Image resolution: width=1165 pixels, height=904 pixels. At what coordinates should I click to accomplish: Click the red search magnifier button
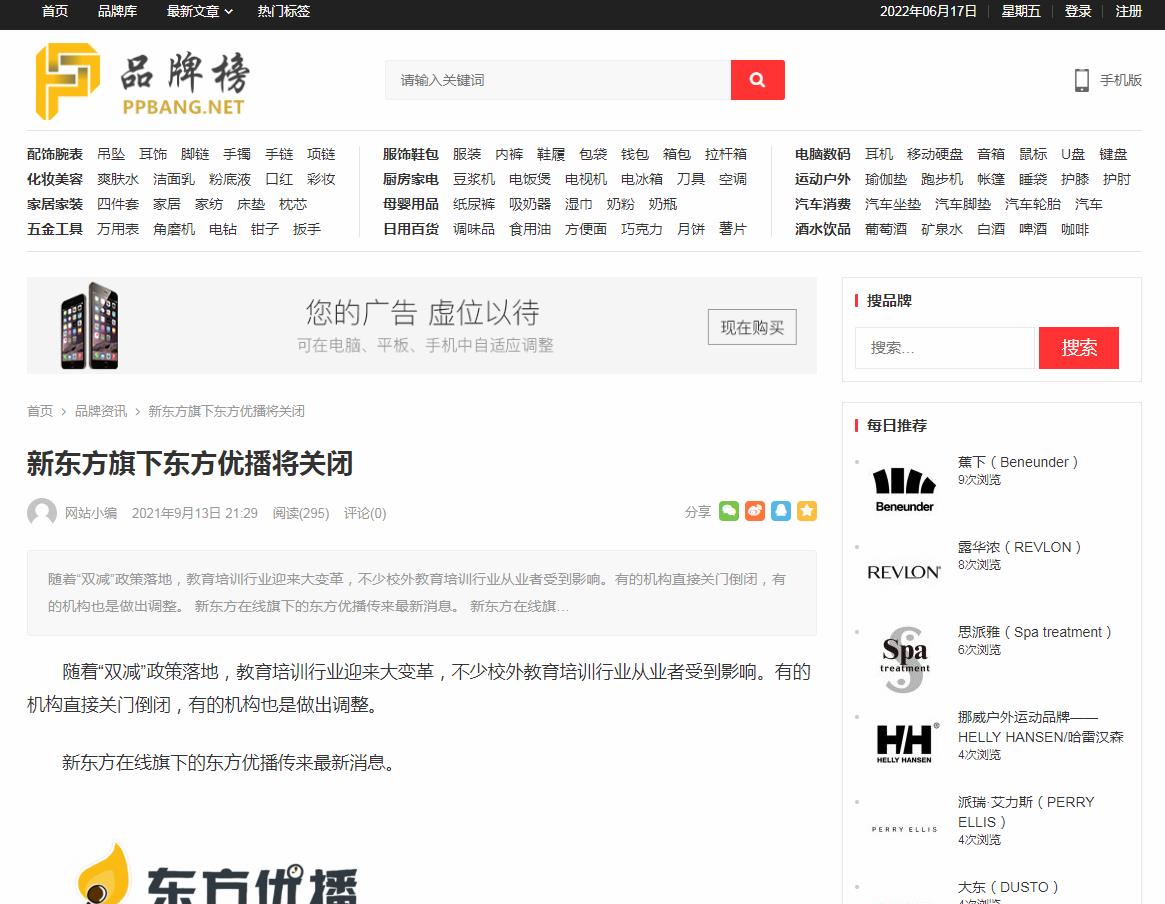coord(757,79)
